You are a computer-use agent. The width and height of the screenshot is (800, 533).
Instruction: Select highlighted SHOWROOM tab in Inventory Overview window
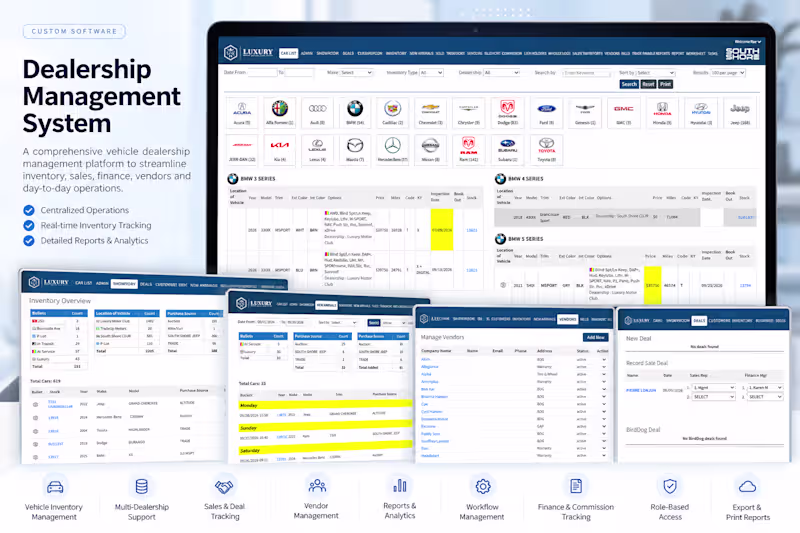[x=124, y=284]
